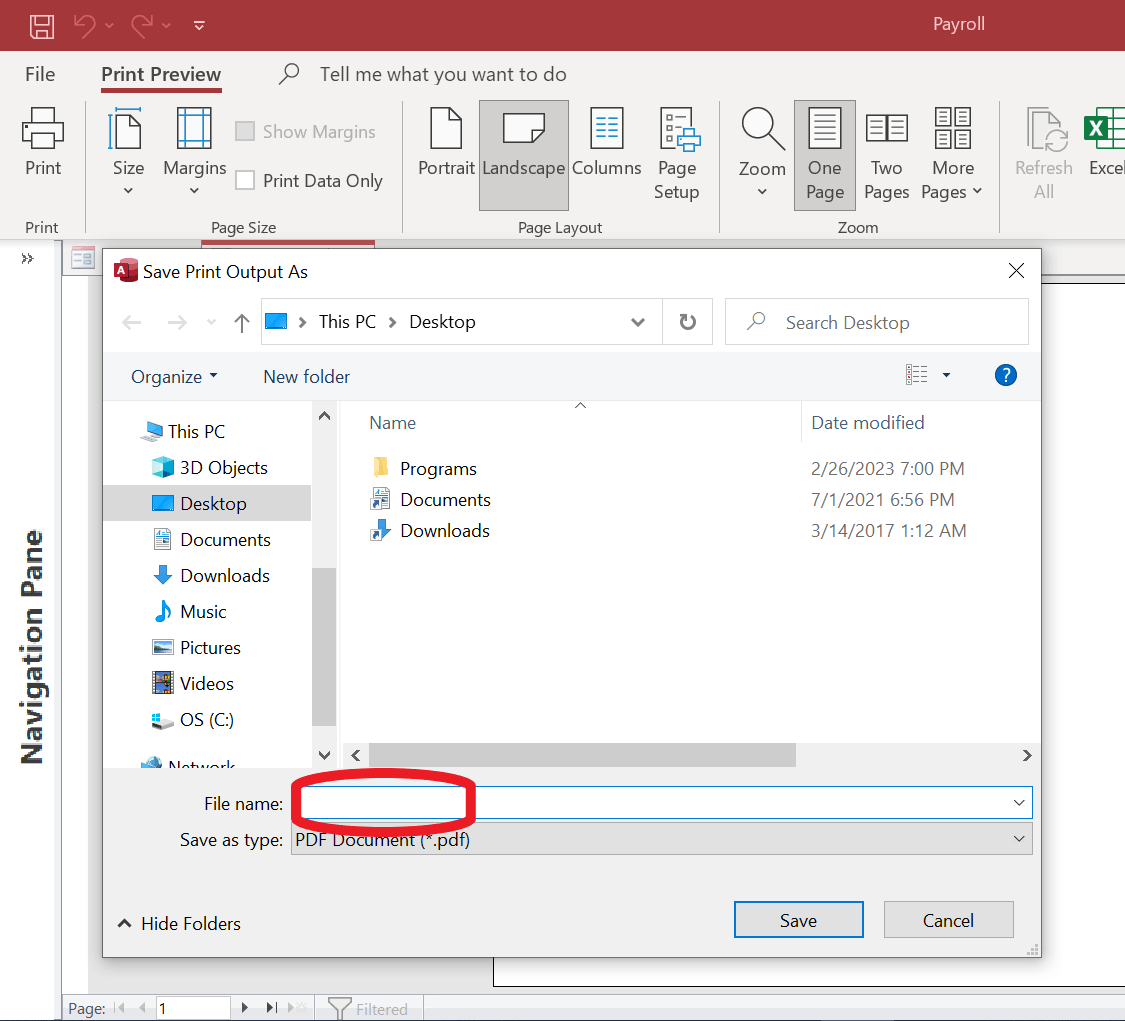
Task: Click New folder
Action: pos(306,377)
